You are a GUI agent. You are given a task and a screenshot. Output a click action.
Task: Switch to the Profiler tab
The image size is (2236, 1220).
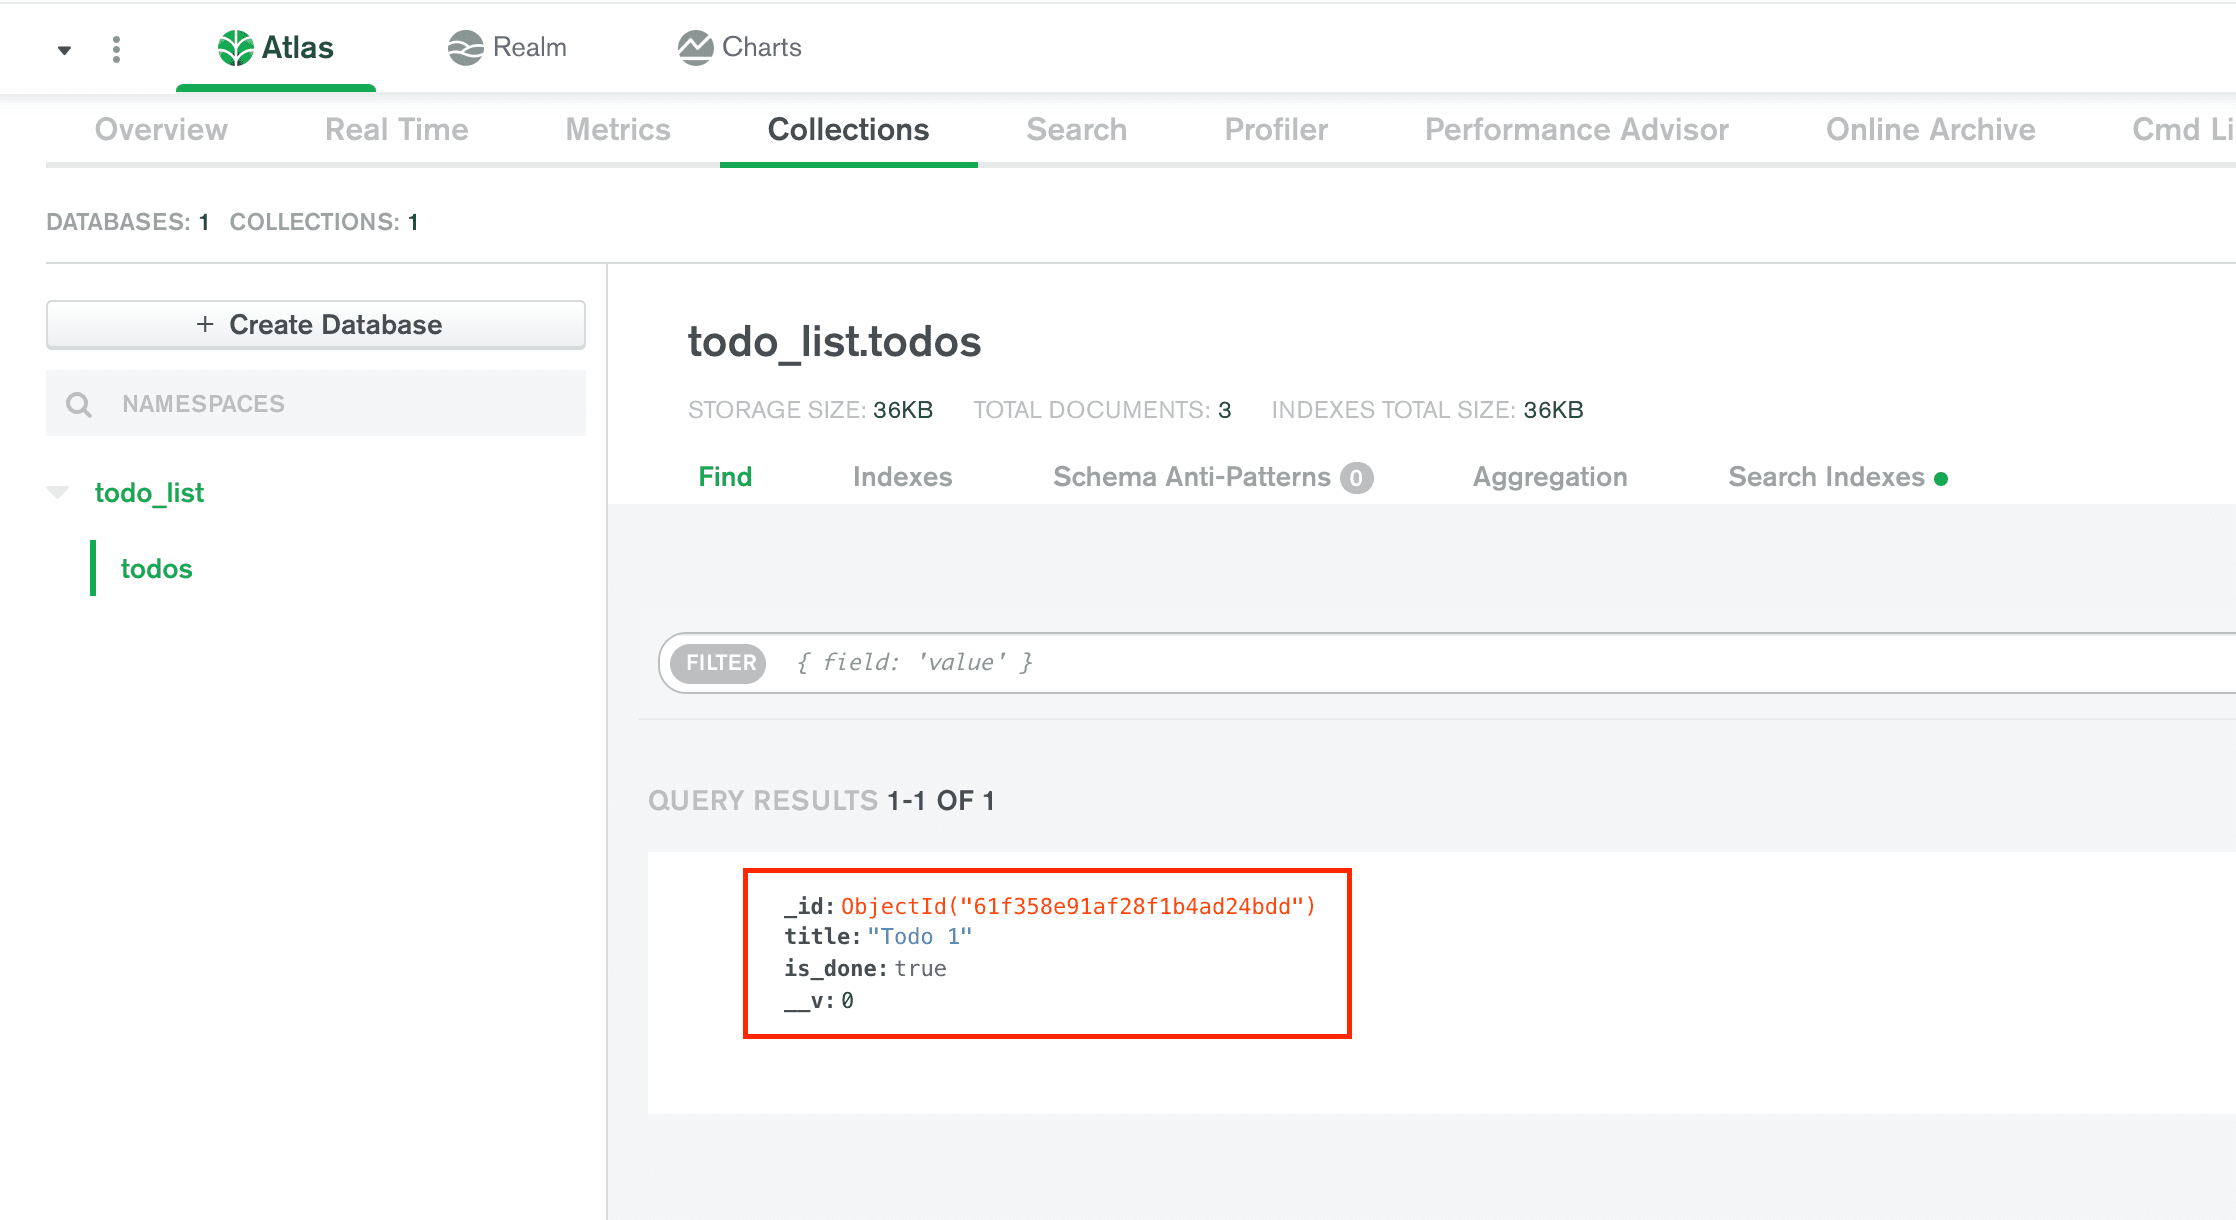(1276, 129)
